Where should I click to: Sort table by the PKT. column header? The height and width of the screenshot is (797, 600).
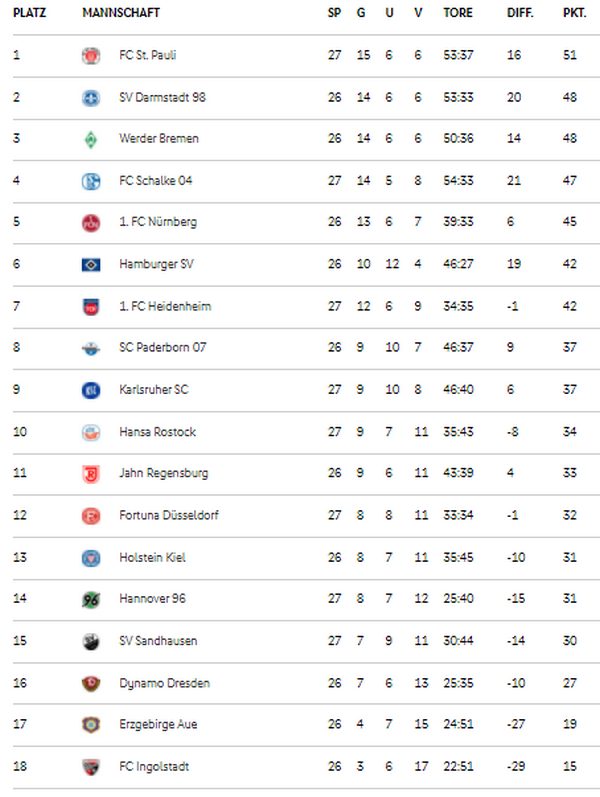574,13
